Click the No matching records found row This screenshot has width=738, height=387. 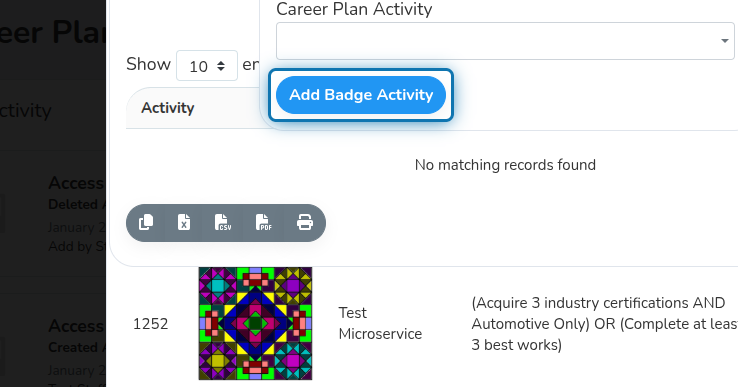pyautogui.click(x=505, y=165)
